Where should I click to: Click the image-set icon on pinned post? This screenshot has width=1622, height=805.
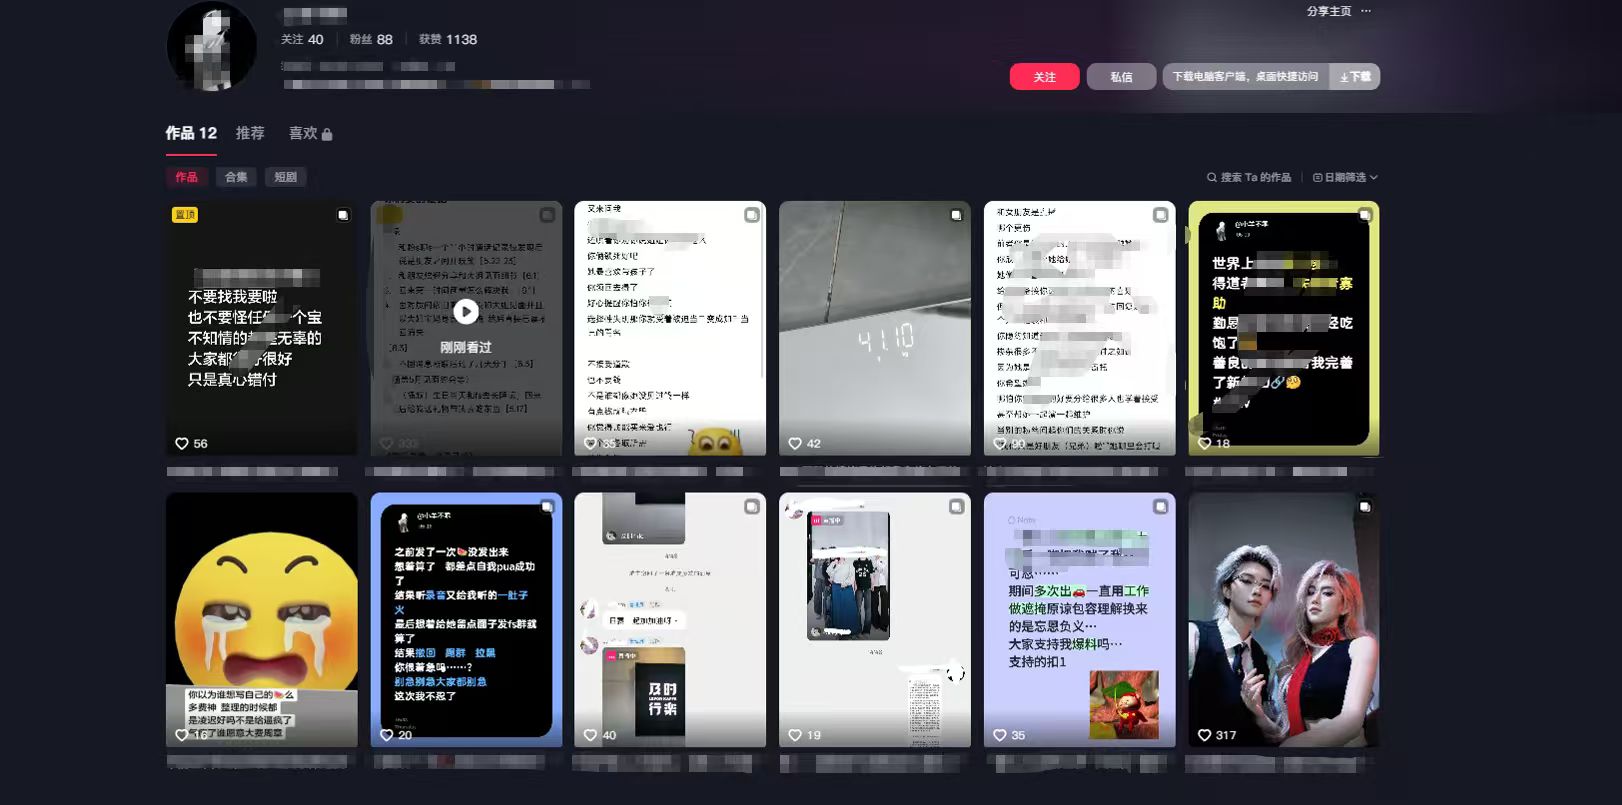pos(343,215)
